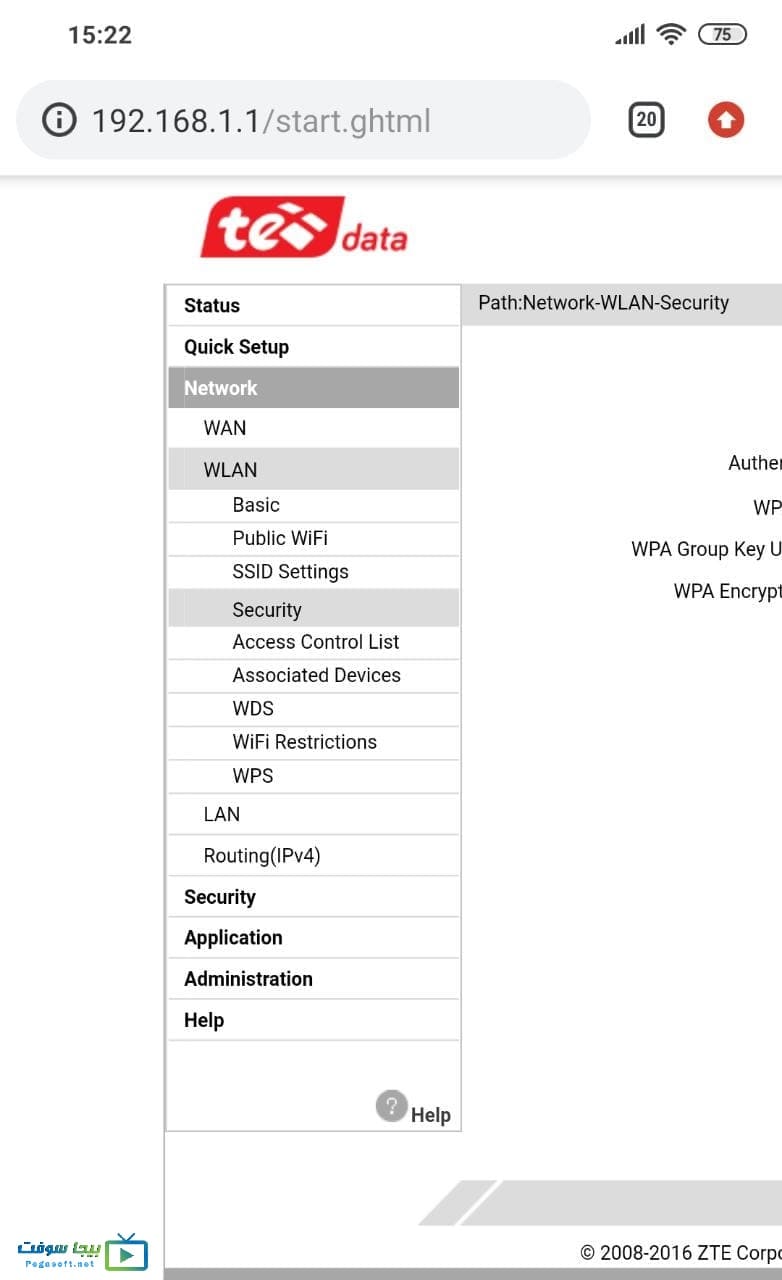The width and height of the screenshot is (782, 1280).
Task: Open the Status menu
Action: [314, 306]
